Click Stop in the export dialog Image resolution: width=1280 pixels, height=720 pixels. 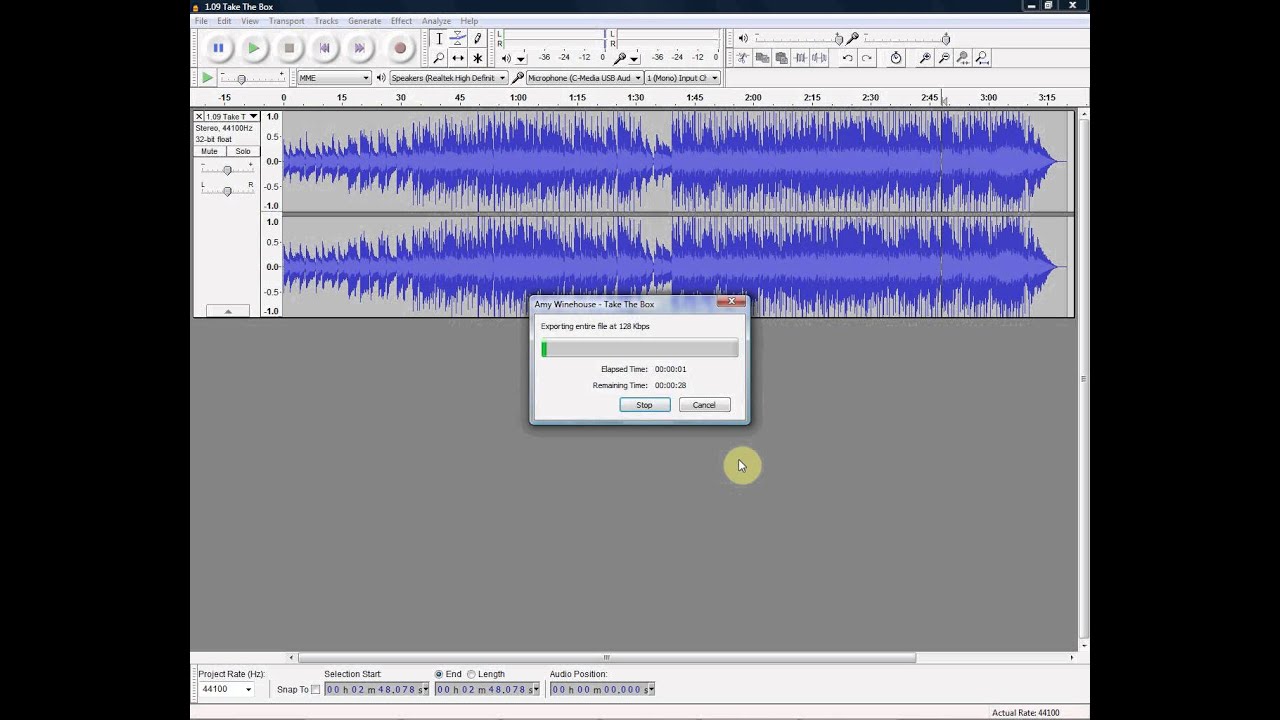point(645,405)
